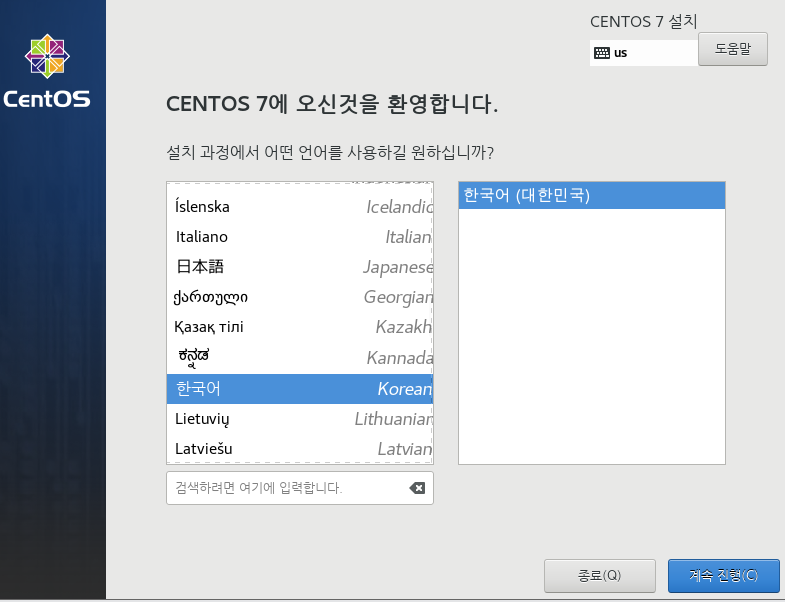The width and height of the screenshot is (785, 602).
Task: Select 한국어 (대한민국) locale
Action: 592,195
